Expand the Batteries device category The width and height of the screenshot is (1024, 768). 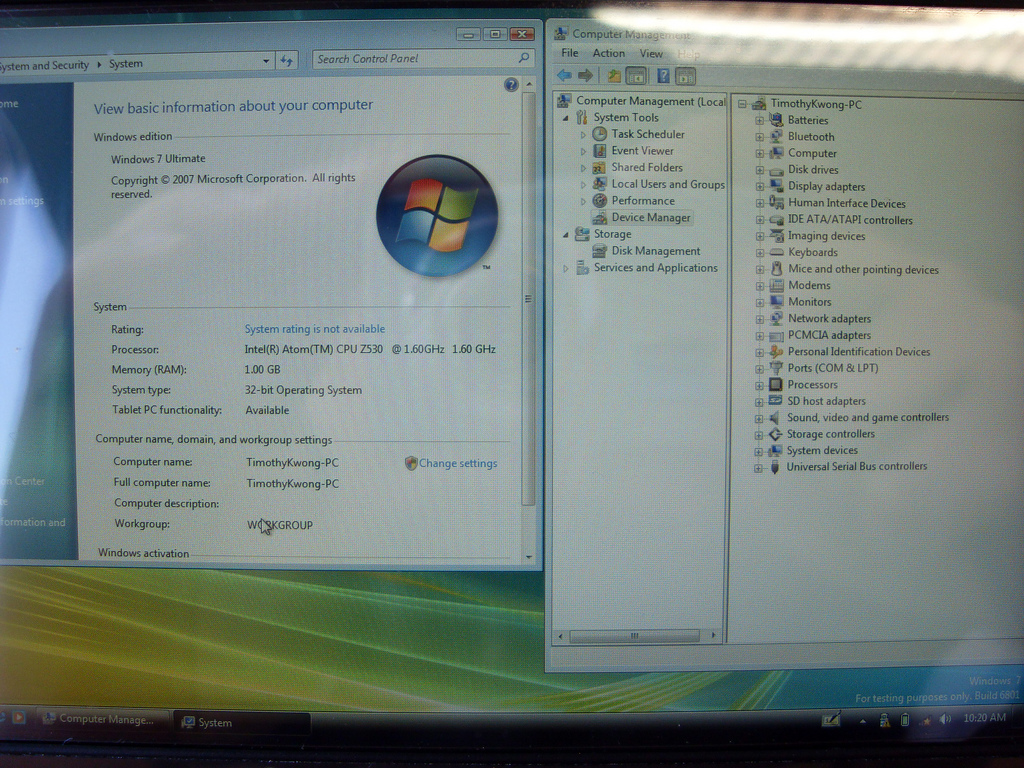759,121
